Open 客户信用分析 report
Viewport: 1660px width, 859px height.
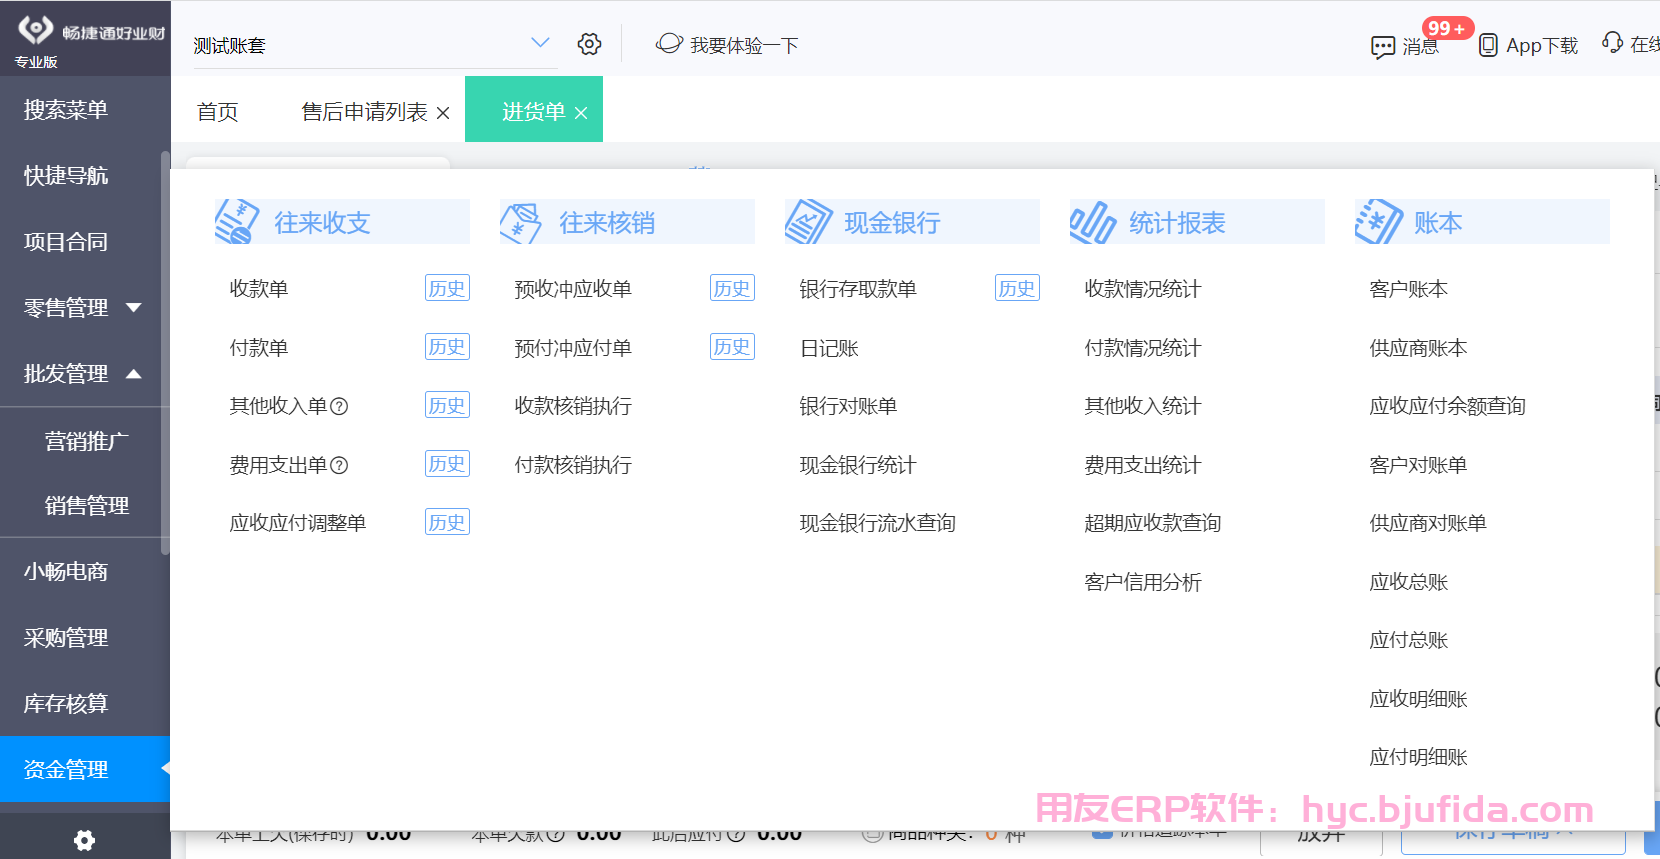[x=1143, y=582]
